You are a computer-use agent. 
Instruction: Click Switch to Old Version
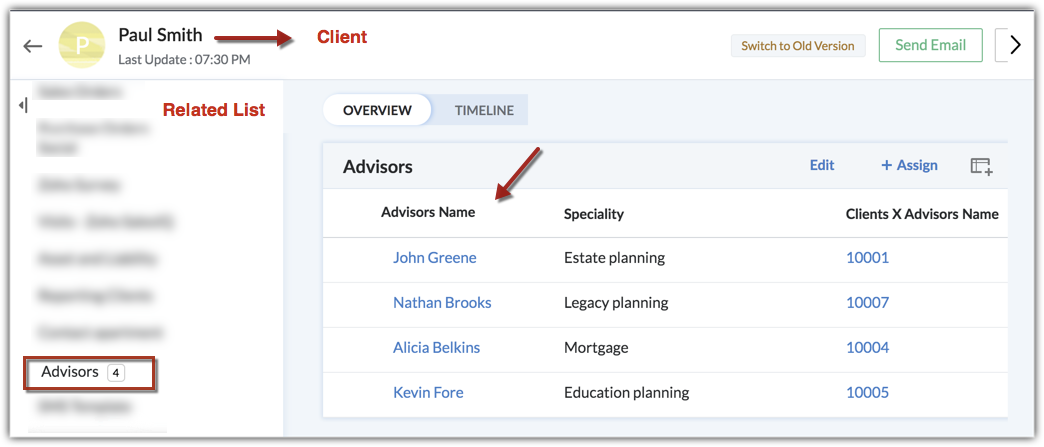[x=797, y=46]
